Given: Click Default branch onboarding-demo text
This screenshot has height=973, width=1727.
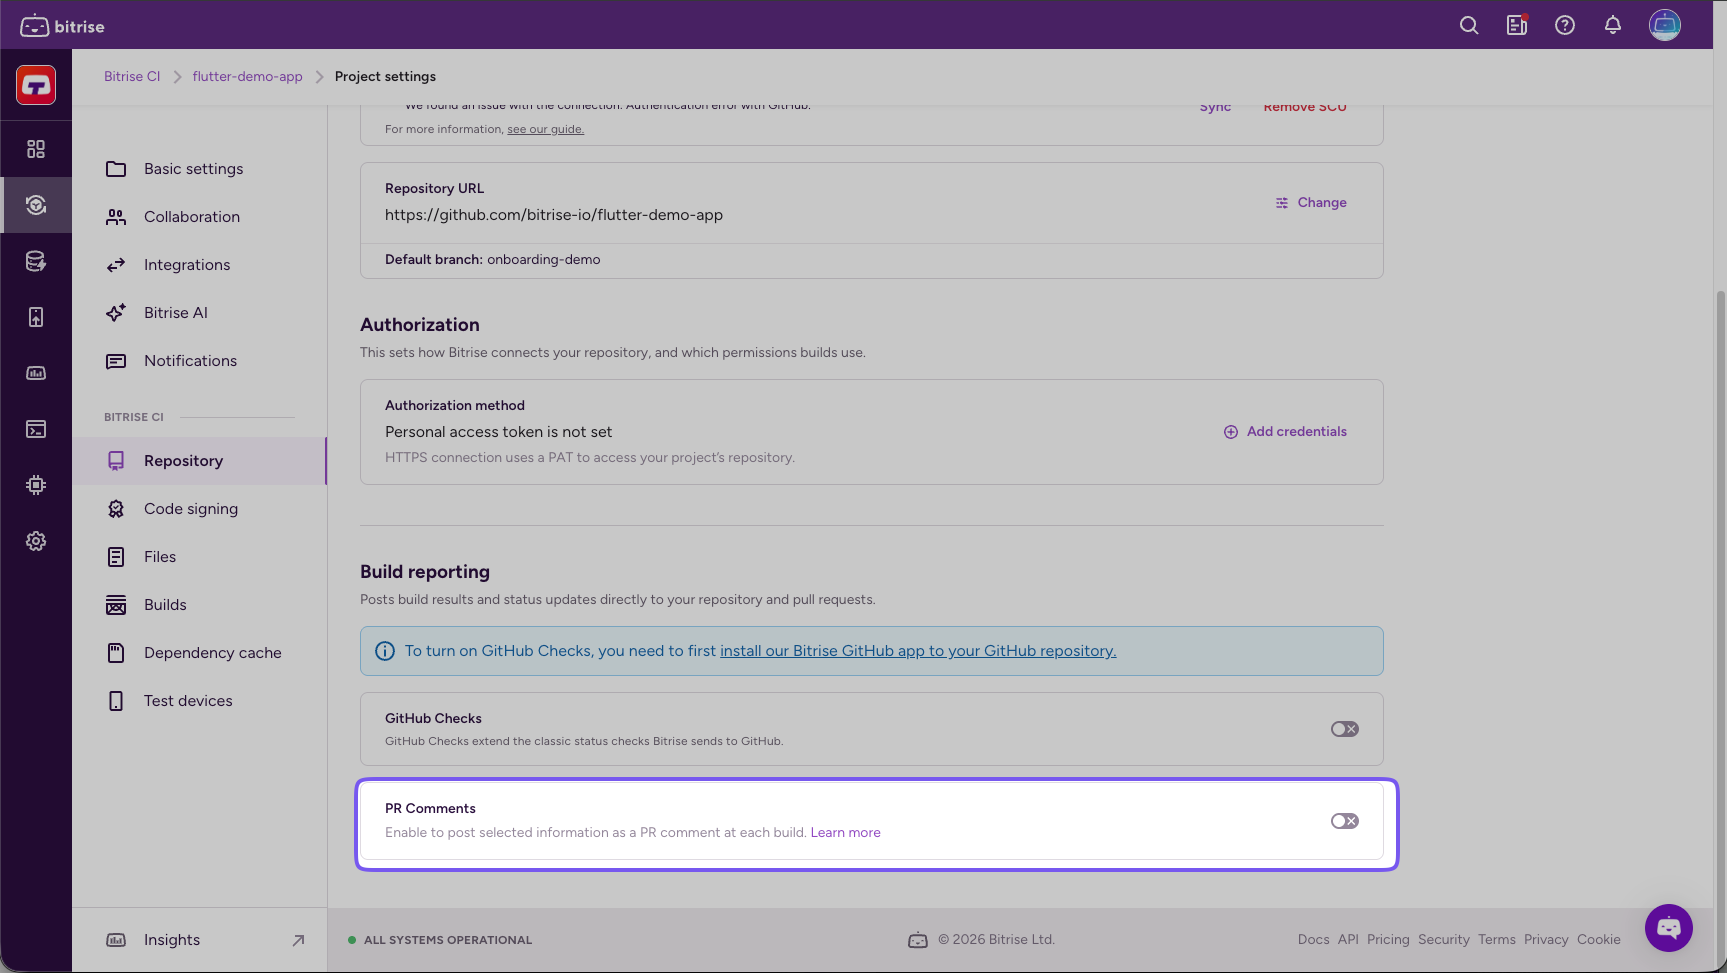Looking at the screenshot, I should (x=493, y=260).
